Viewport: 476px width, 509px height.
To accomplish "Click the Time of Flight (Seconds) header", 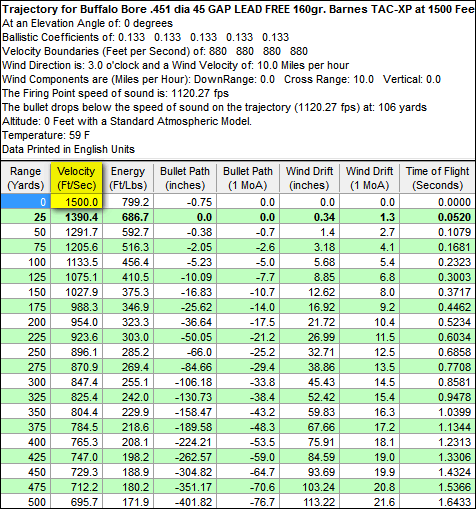I will [438, 178].
